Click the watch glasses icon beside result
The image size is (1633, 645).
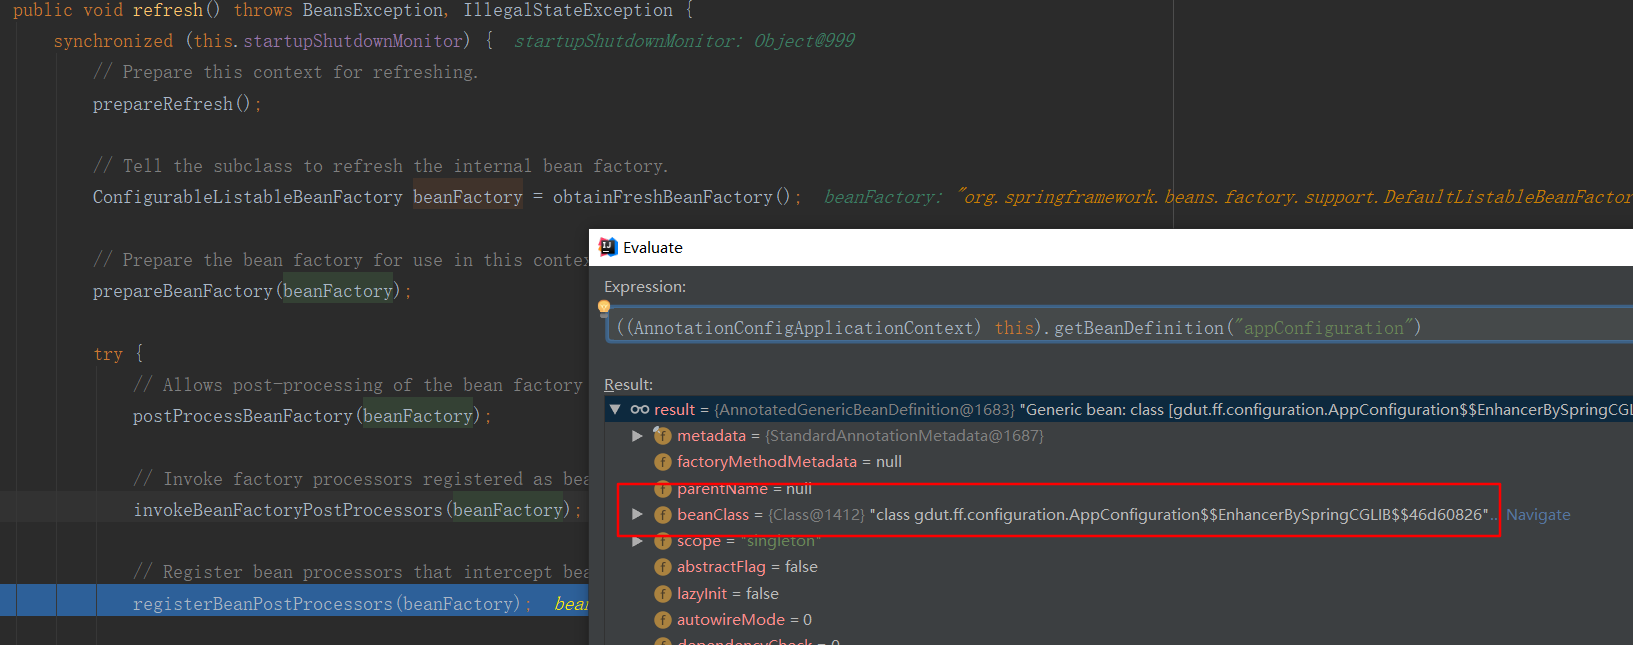(640, 409)
